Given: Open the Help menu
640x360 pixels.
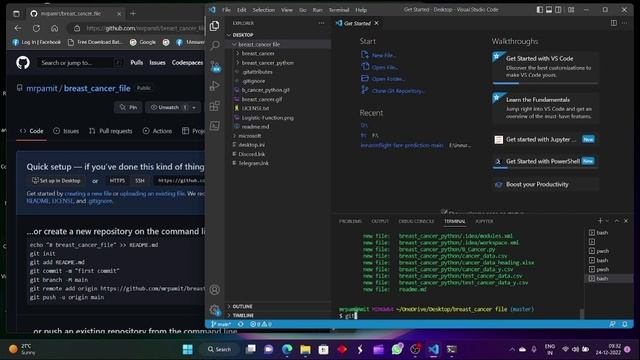Looking at the screenshot, I should [x=361, y=10].
